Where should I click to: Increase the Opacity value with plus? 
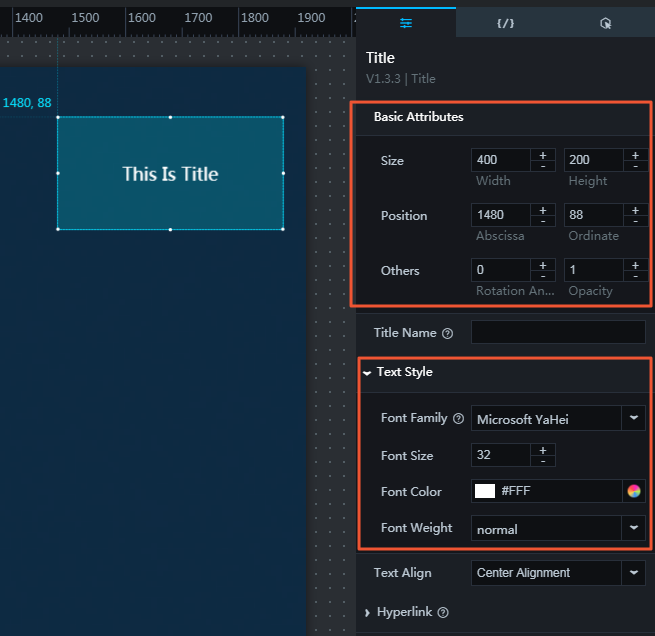point(635,265)
